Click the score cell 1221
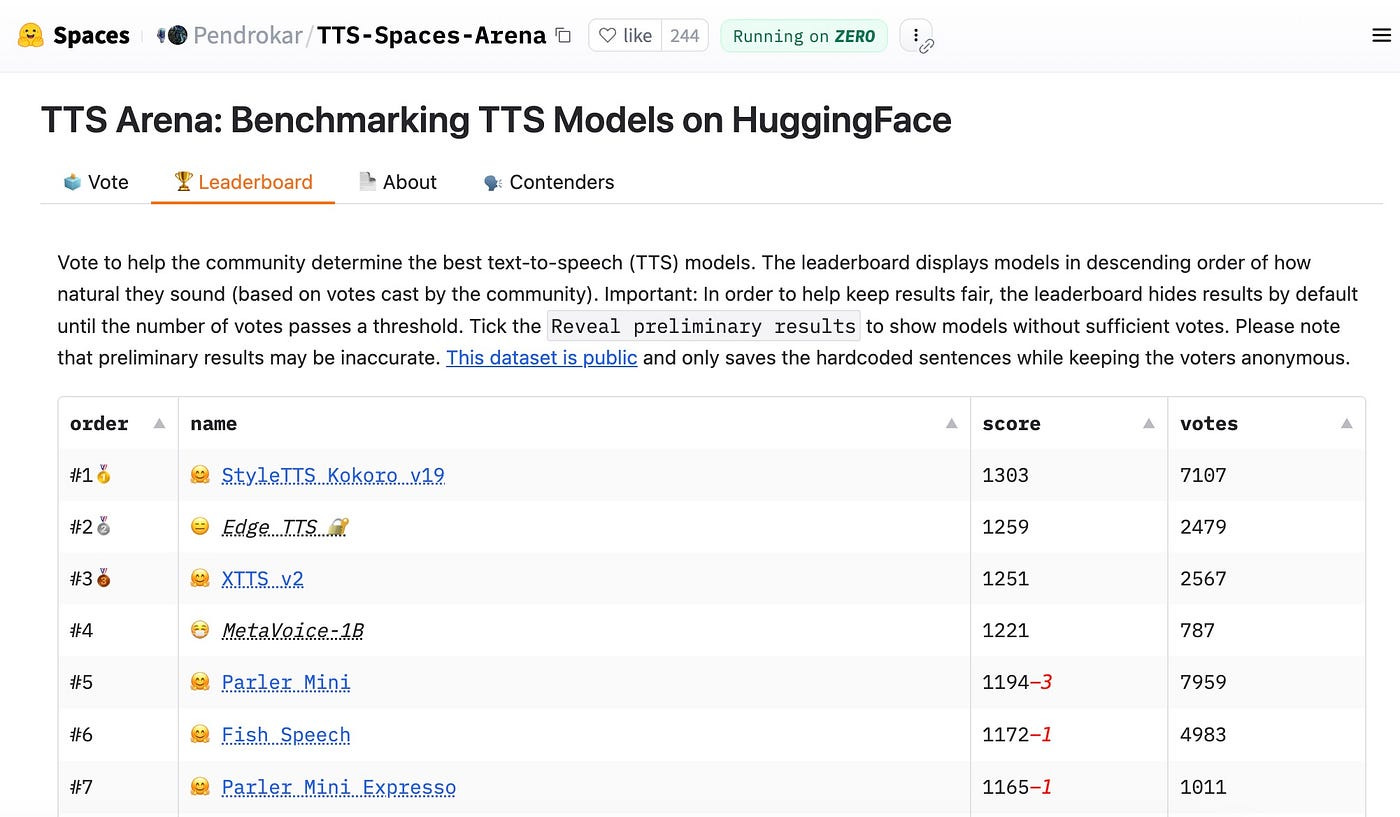 [x=1069, y=631]
